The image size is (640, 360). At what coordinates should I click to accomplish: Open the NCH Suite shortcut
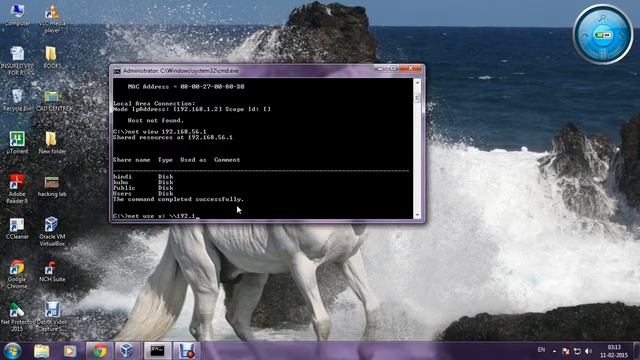(52, 271)
